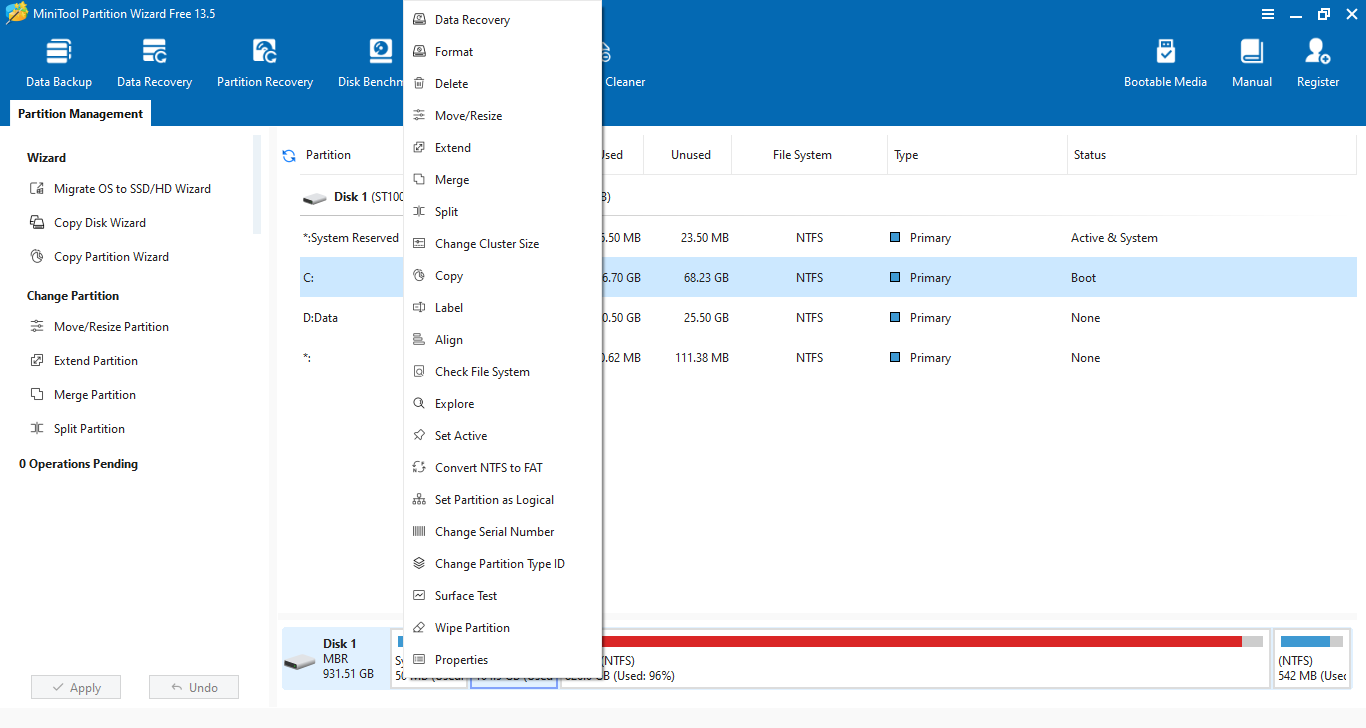Sort by File System column header
Screen dimensions: 1366x728
(x=802, y=155)
